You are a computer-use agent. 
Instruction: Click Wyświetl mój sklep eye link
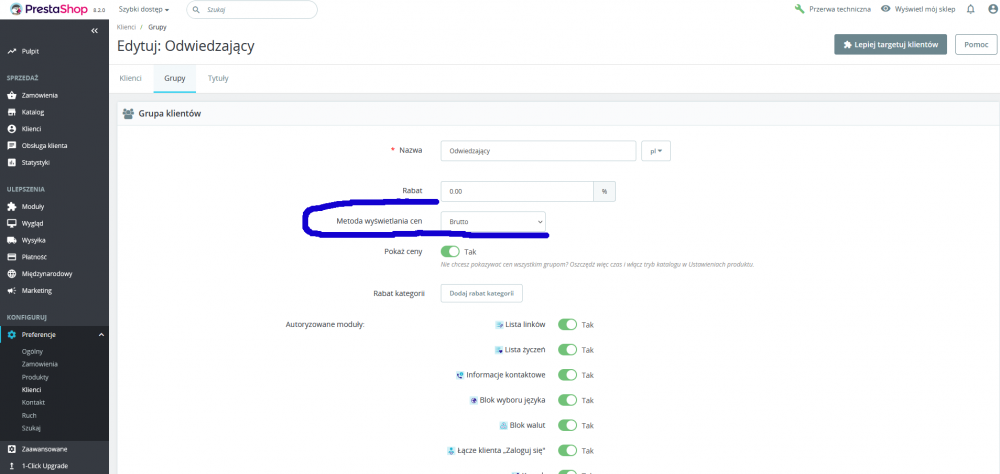918,9
